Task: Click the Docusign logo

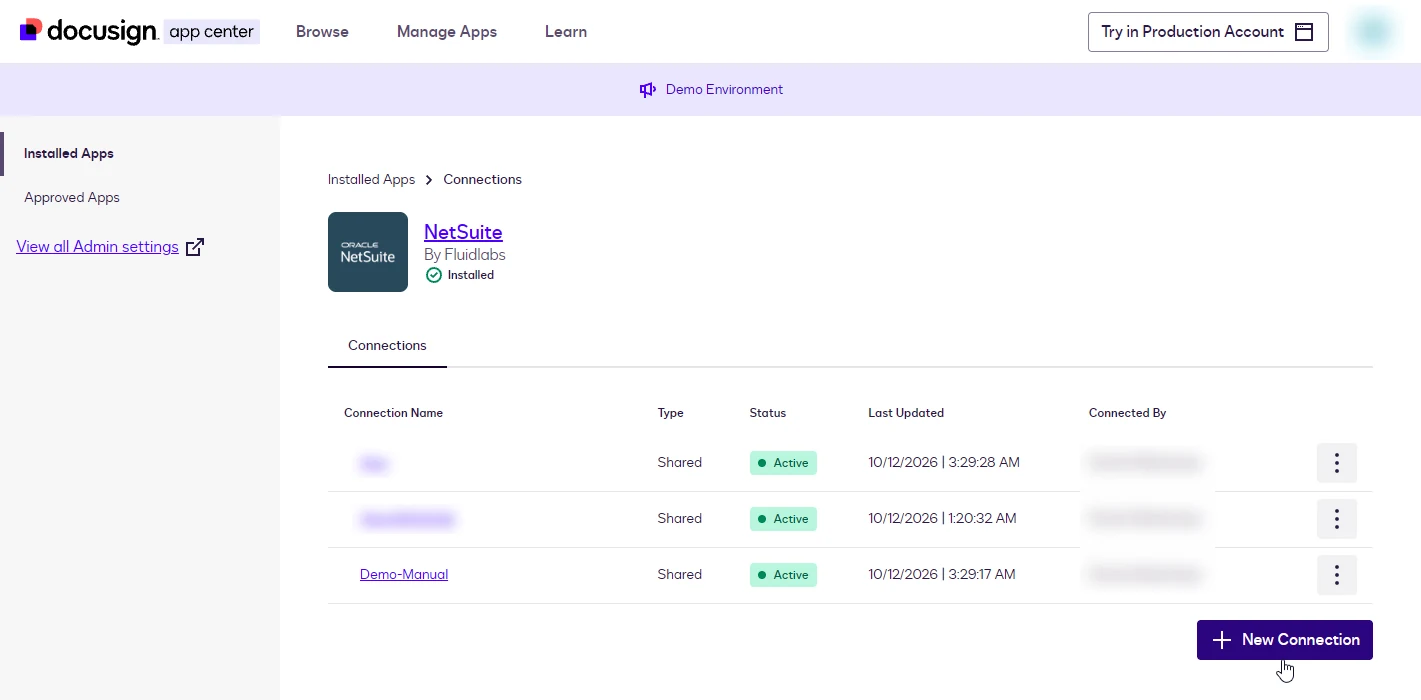Action: click(x=88, y=31)
